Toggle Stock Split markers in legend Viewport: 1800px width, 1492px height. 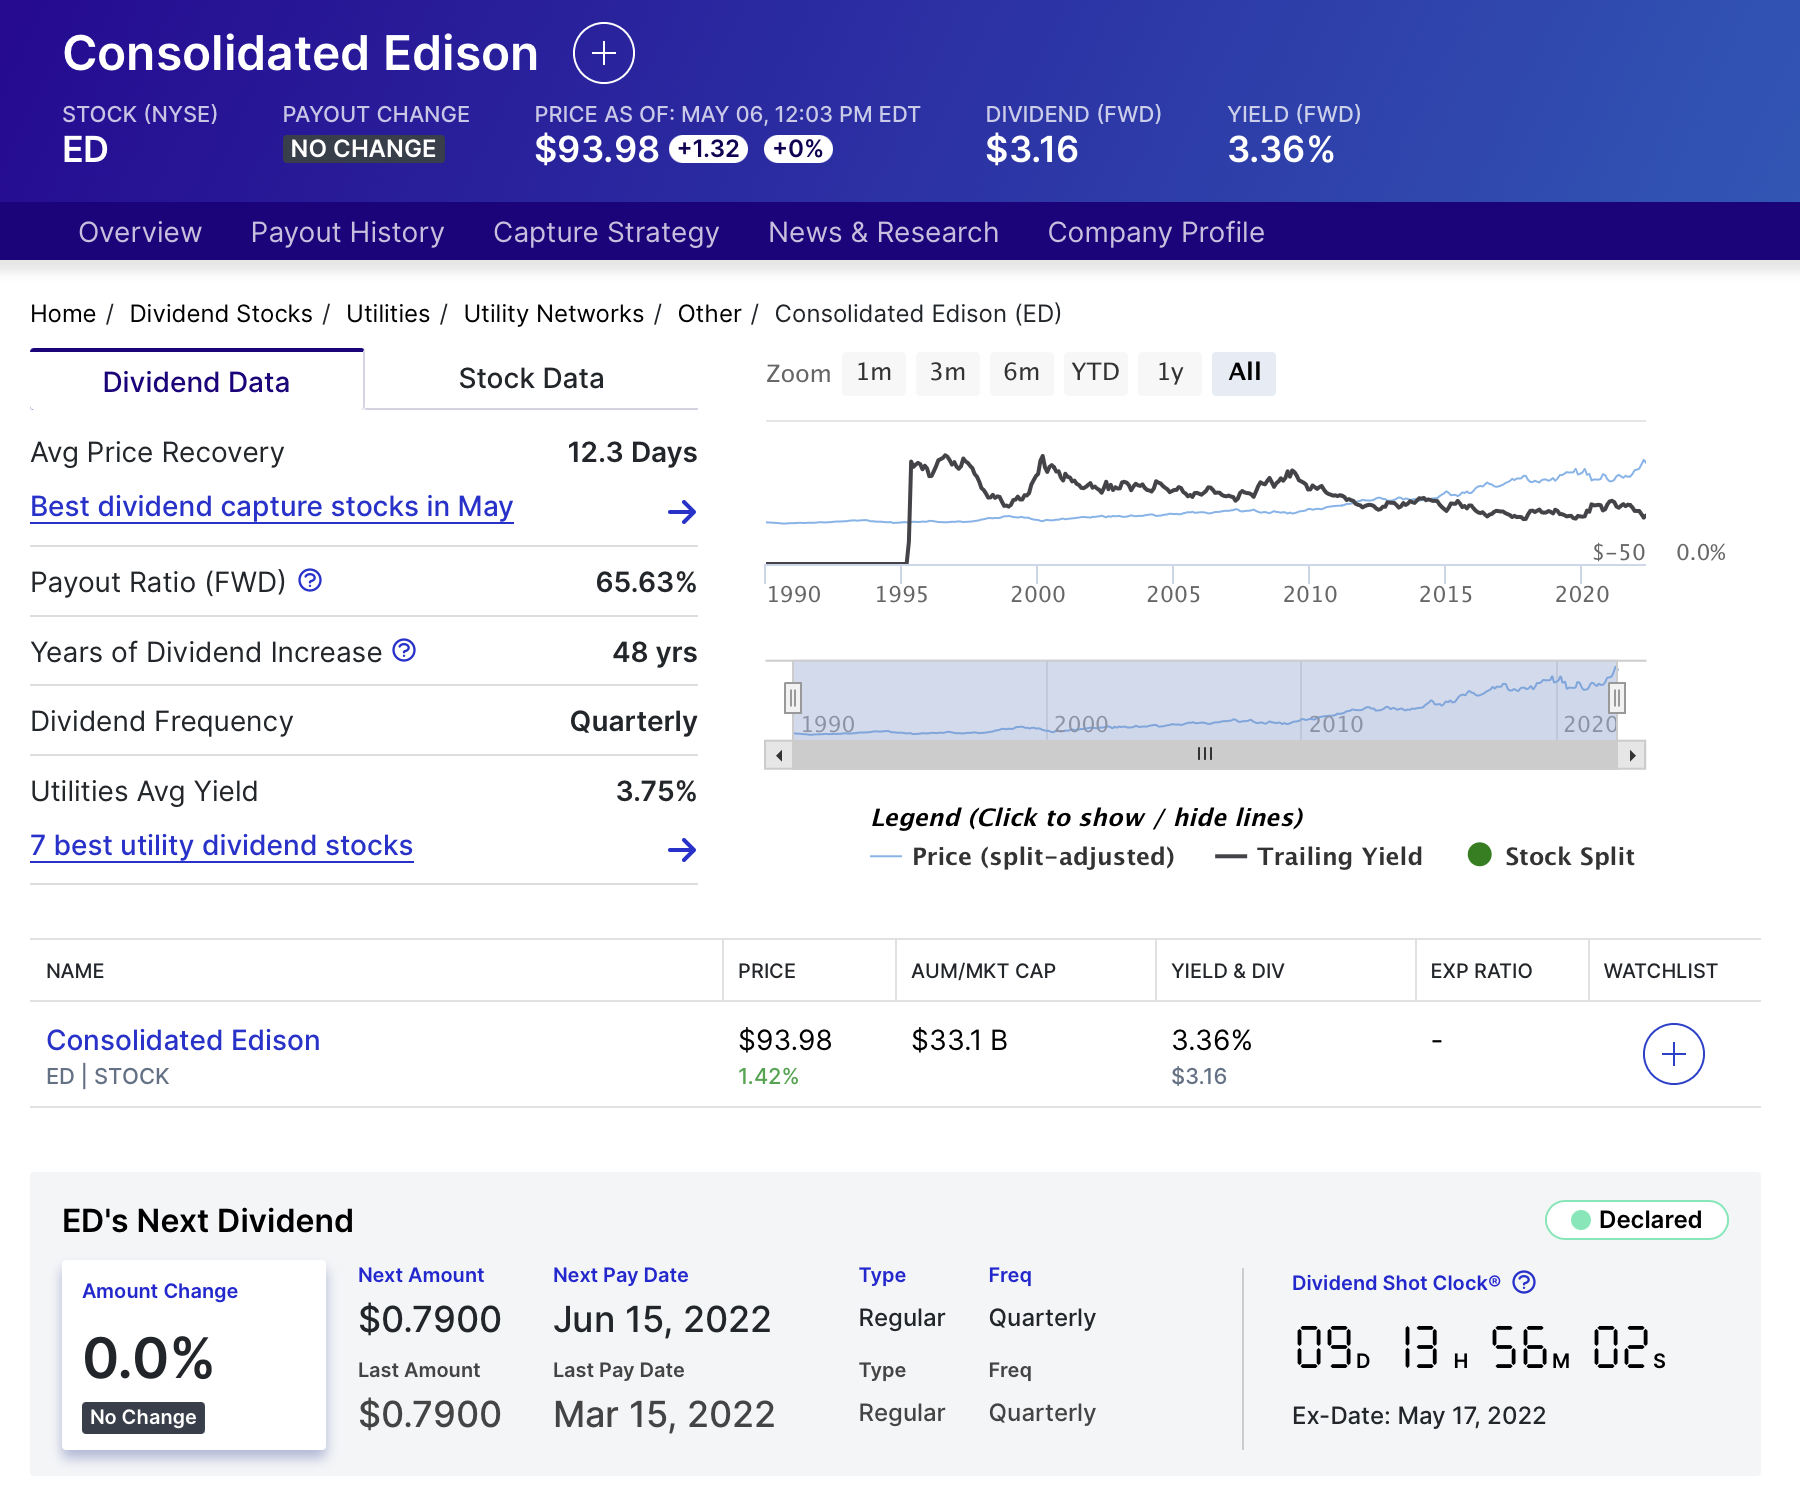click(x=1551, y=856)
